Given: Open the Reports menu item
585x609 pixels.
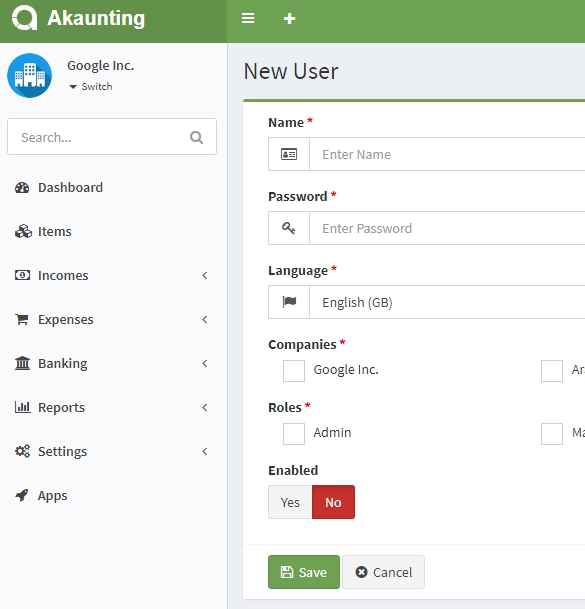Looking at the screenshot, I should tap(113, 407).
